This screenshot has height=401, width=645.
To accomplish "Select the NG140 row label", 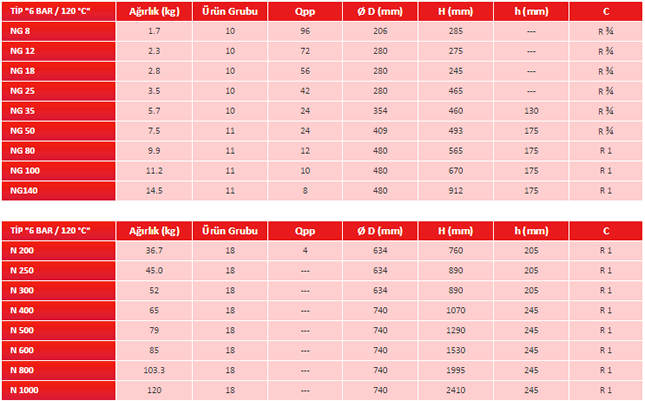I will pyautogui.click(x=58, y=191).
